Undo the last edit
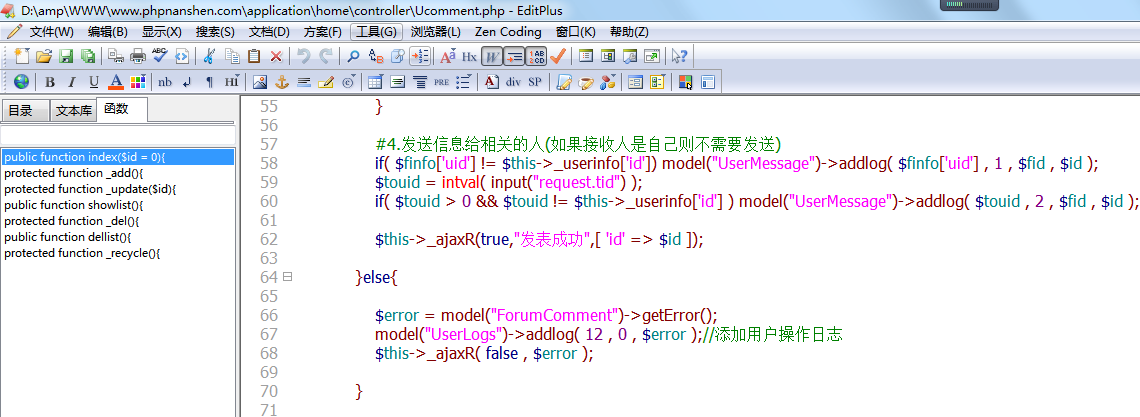Image resolution: width=1140 pixels, height=417 pixels. [304, 56]
